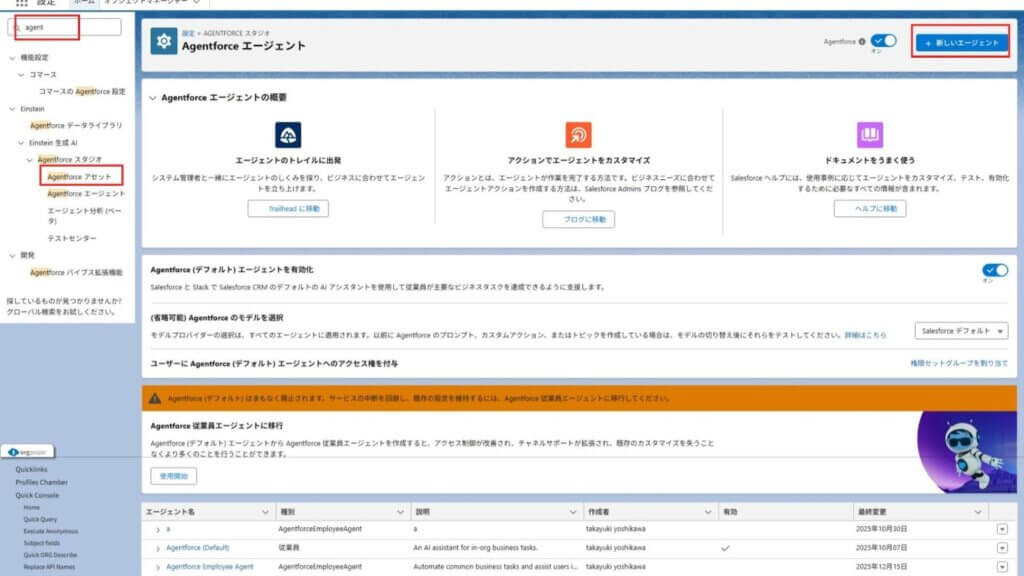Viewport: 1024px width, 576px height.
Task: Click the magnifier icon in the Quick Find box
Action: [18, 25]
